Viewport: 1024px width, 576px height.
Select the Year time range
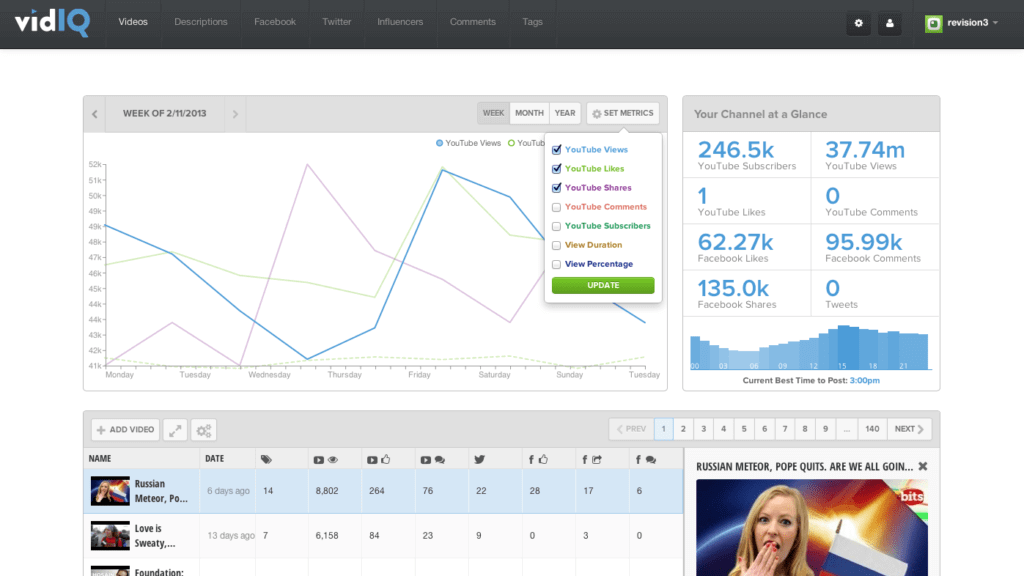pos(565,113)
